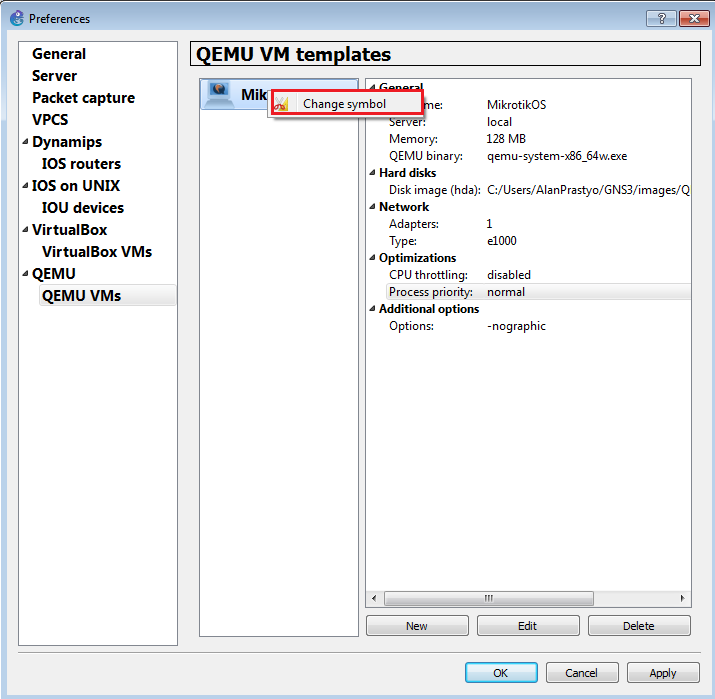Click the 'Adapters:' field label

[x=414, y=224]
